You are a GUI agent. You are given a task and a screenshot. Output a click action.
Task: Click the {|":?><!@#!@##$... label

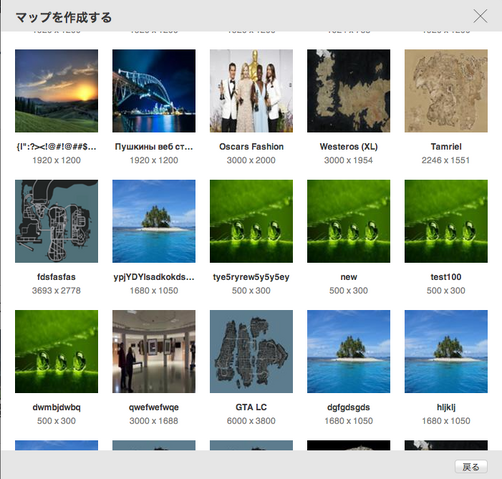[x=56, y=147]
